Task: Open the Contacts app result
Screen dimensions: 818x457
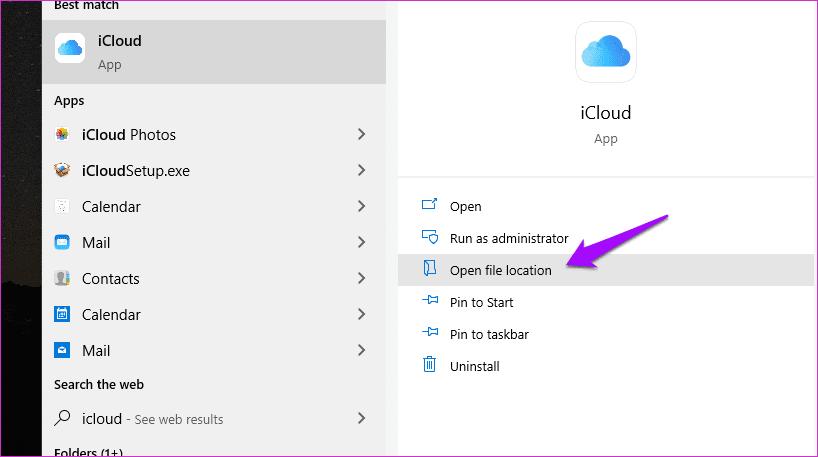Action: point(214,279)
